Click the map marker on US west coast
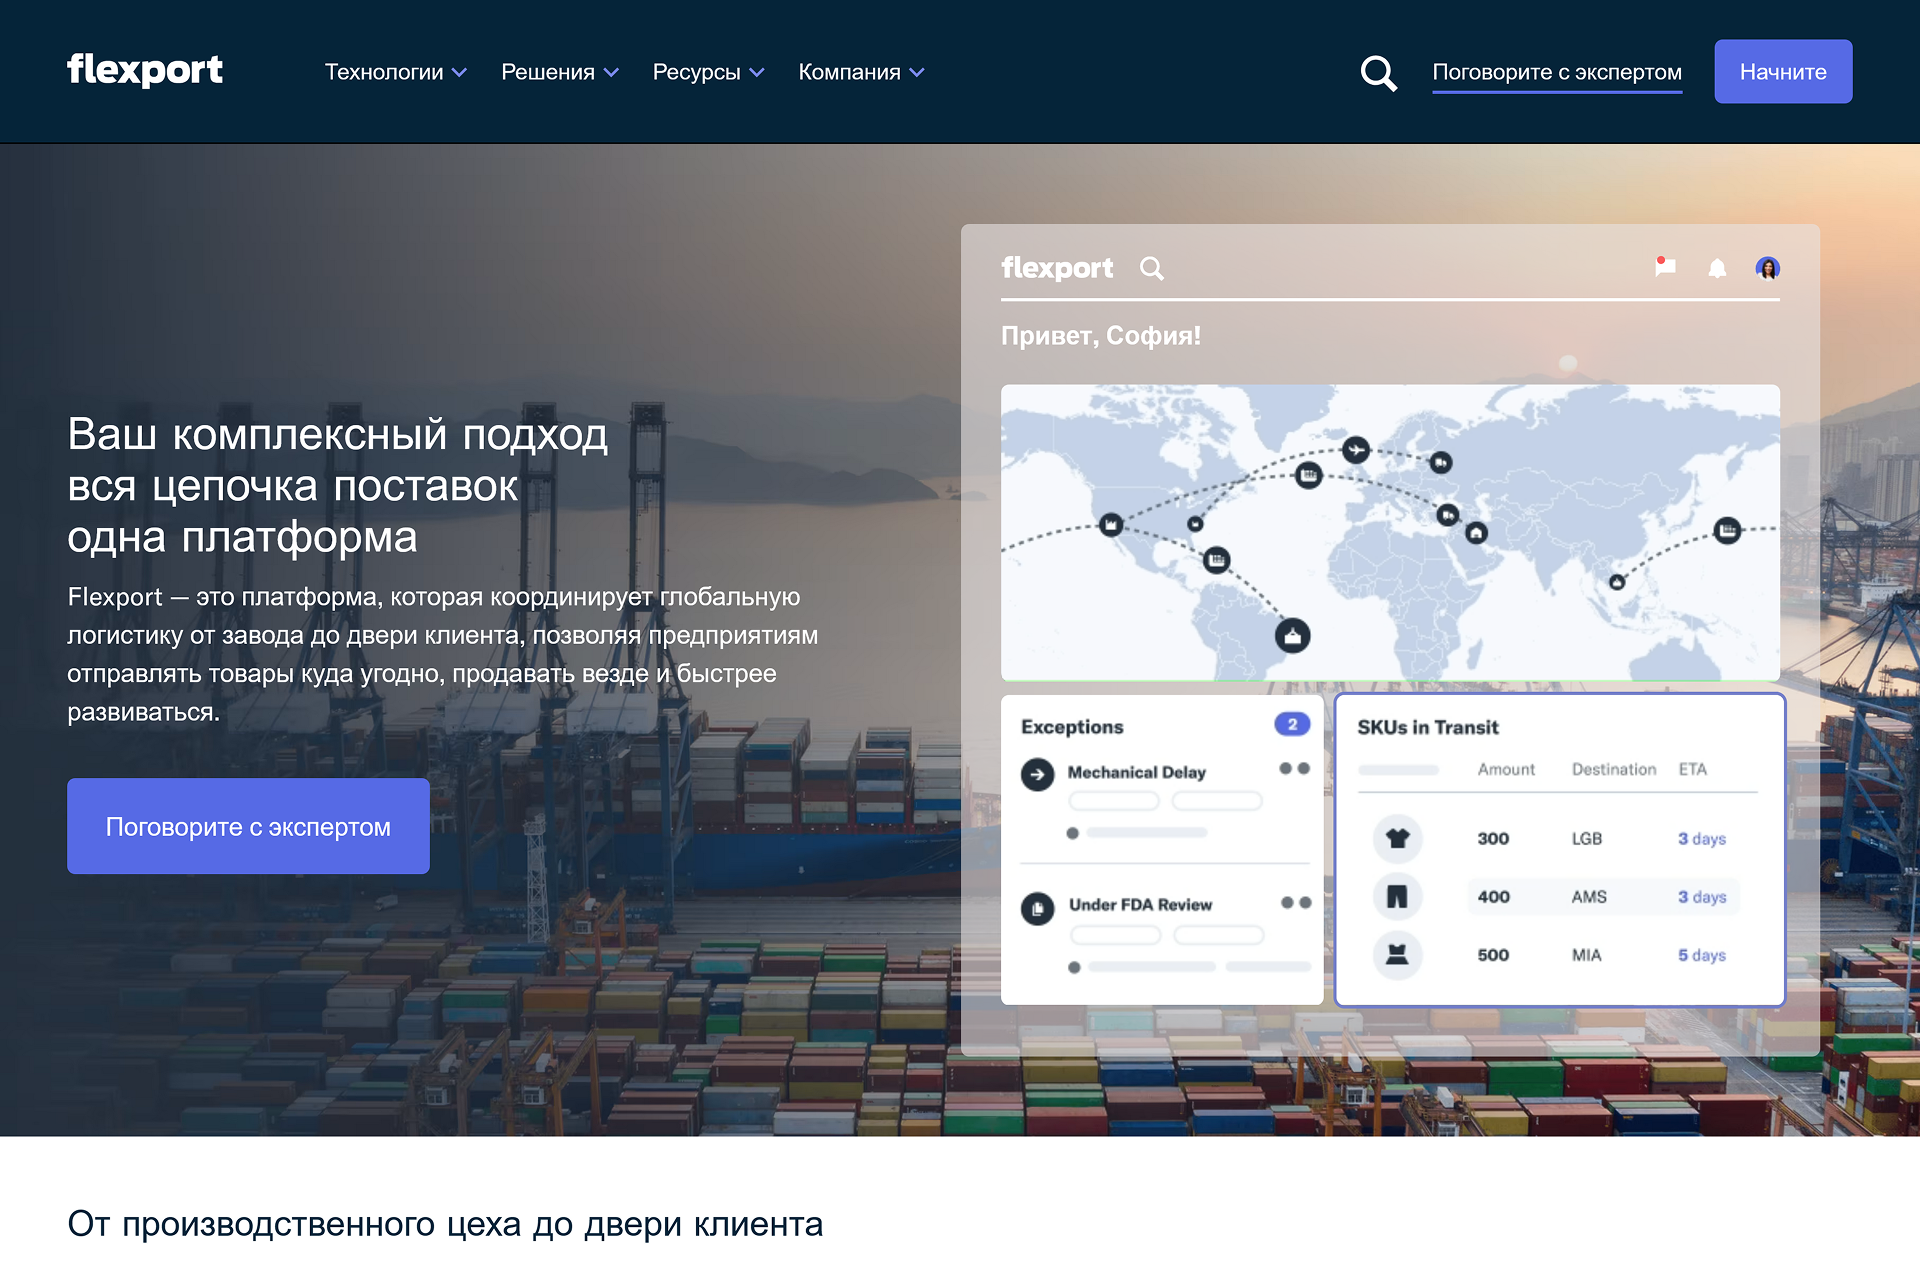 tap(1111, 524)
